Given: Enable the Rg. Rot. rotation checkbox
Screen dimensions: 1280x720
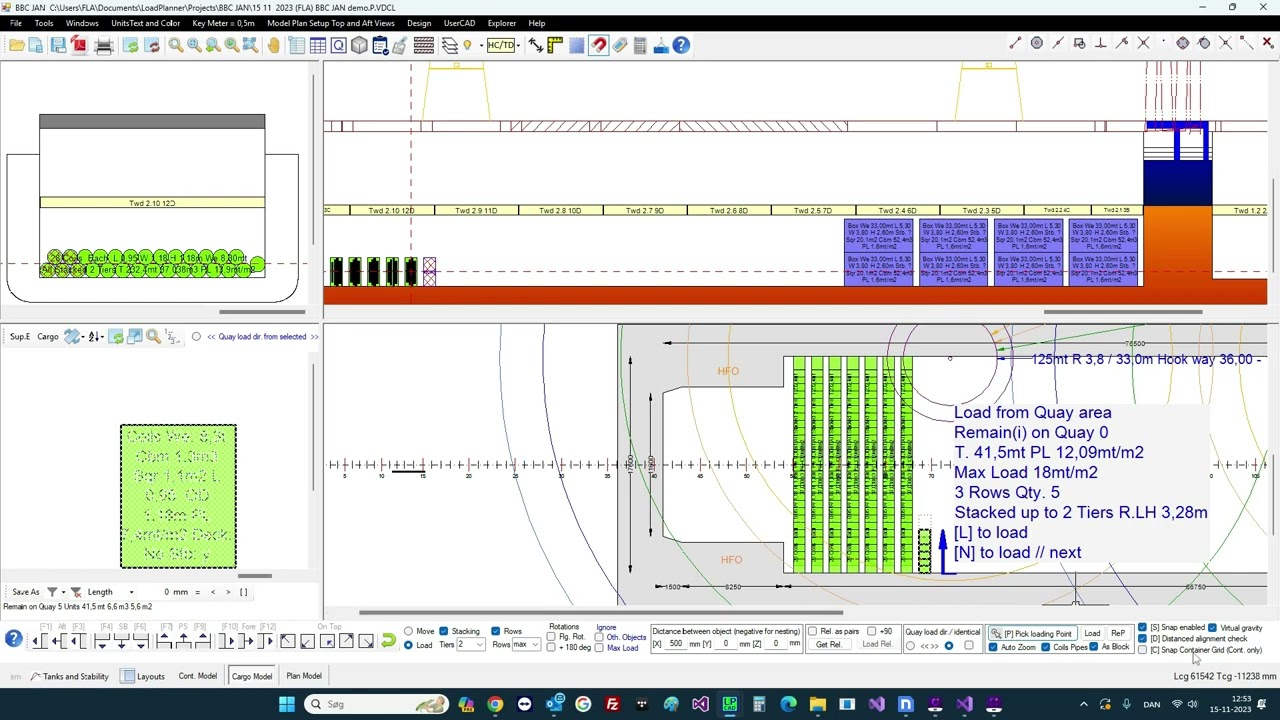Looking at the screenshot, I should [550, 637].
